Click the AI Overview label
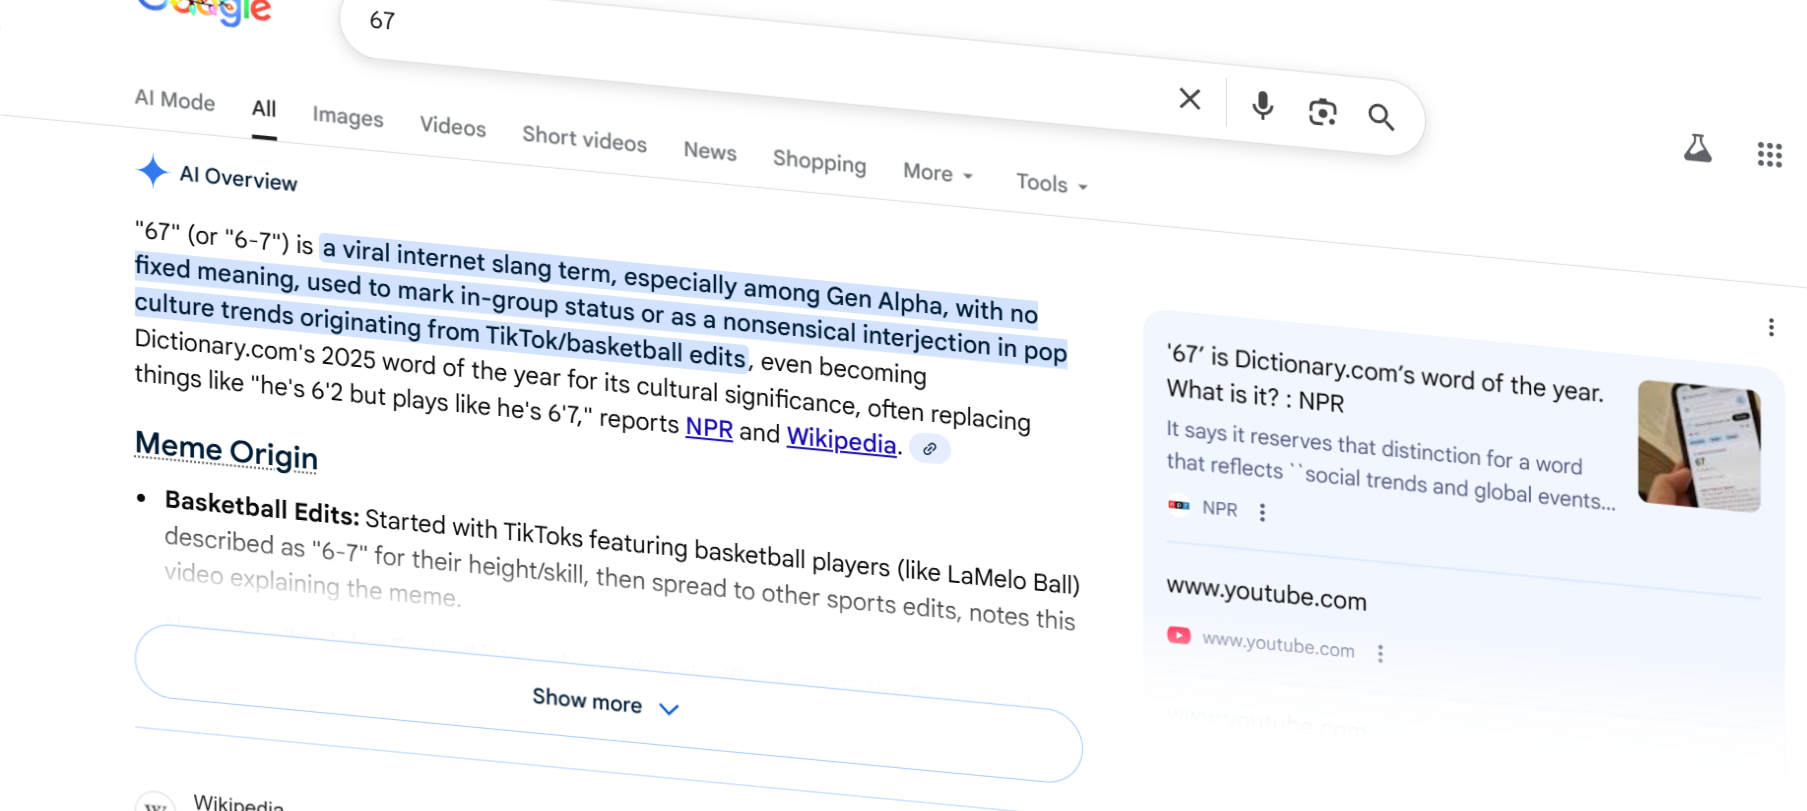Viewport: 1807px width, 811px height. click(x=238, y=178)
